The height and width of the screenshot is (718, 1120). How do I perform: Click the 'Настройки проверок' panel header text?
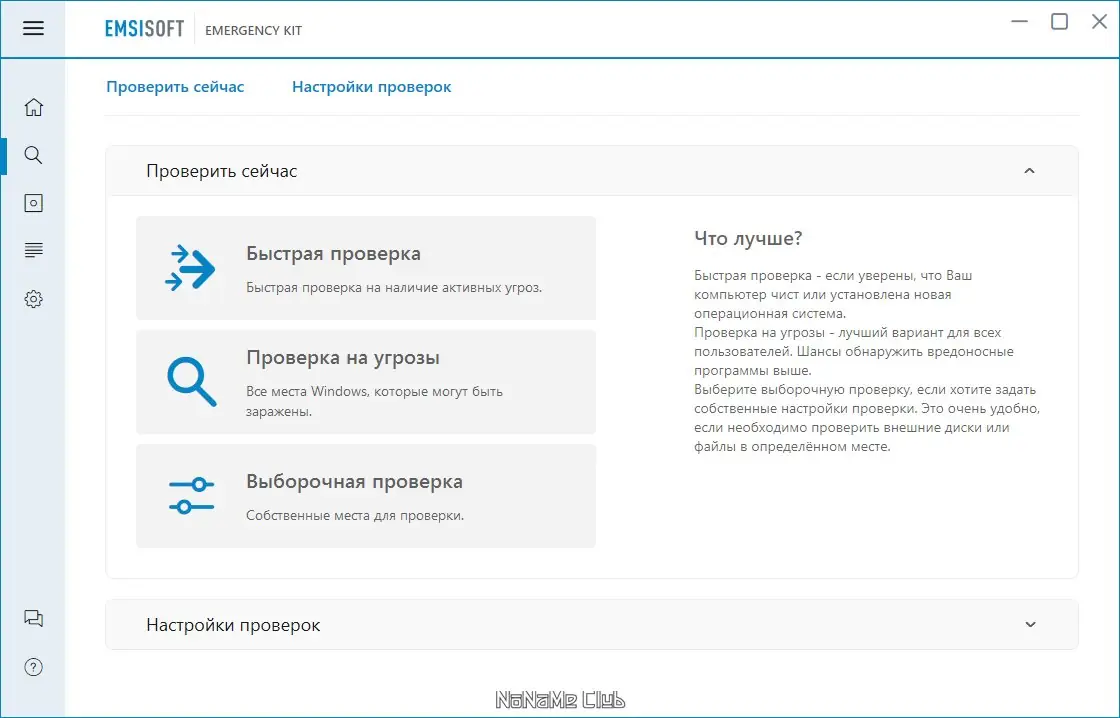pos(233,625)
